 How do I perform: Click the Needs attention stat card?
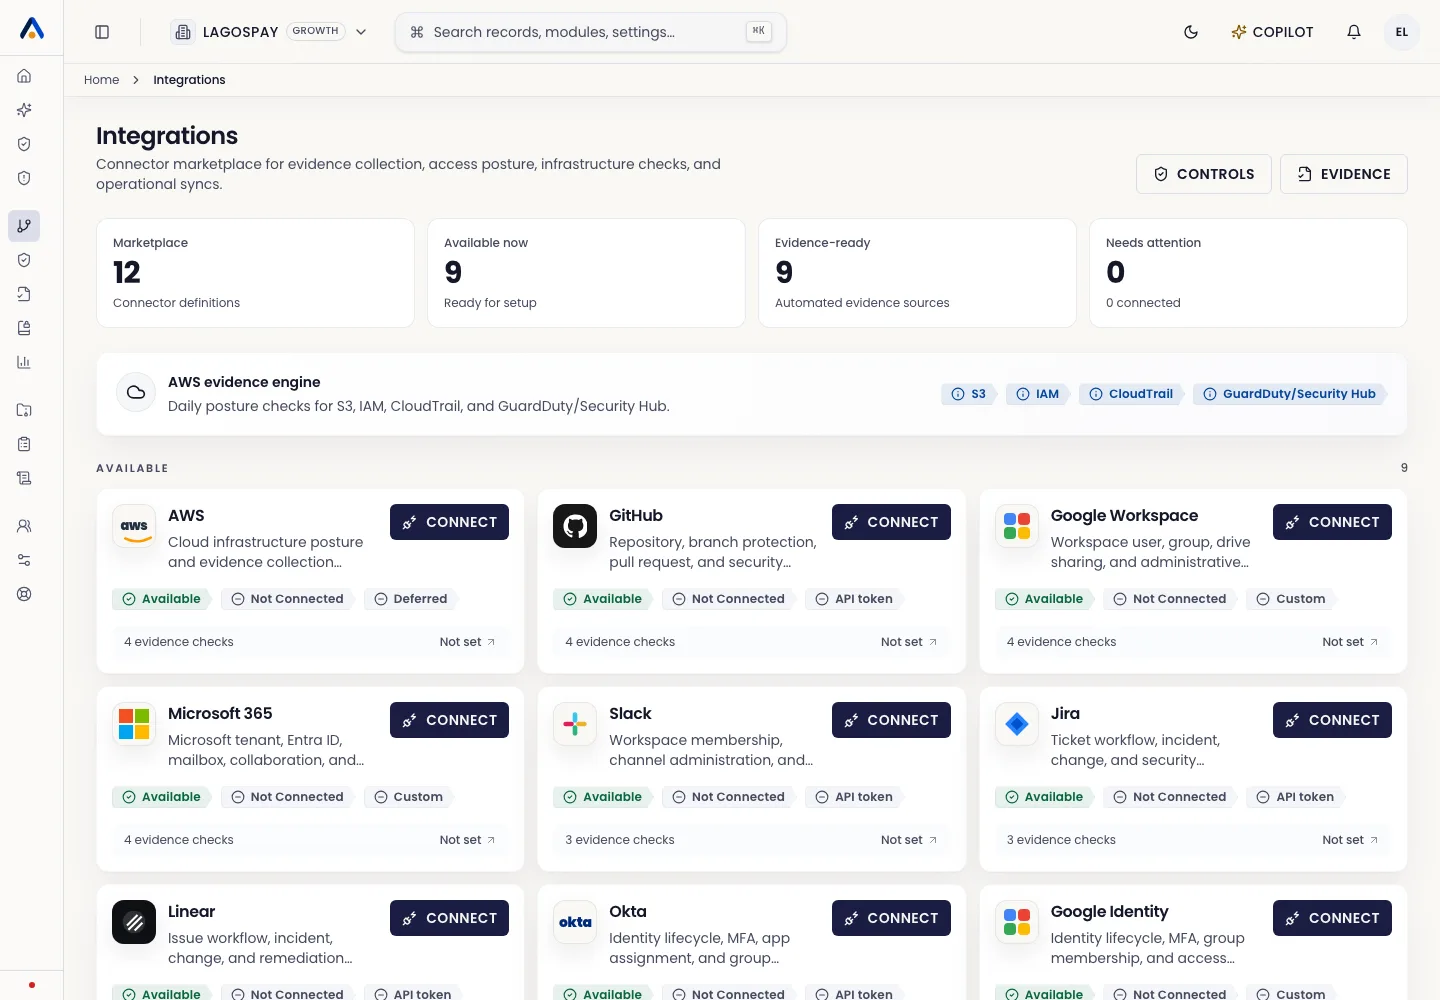[x=1248, y=273]
